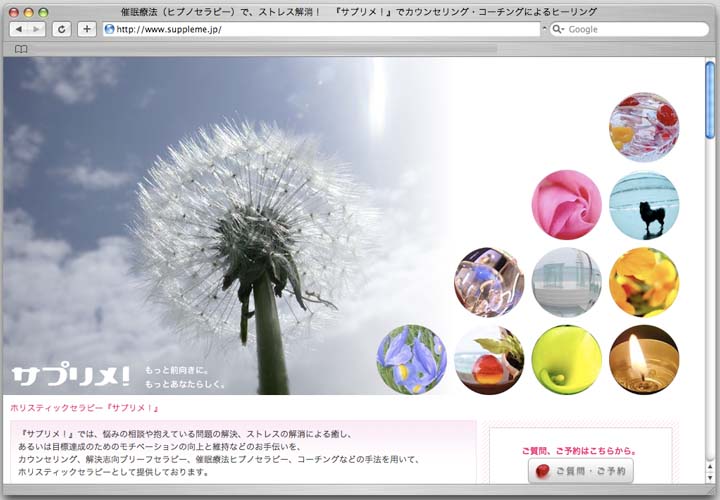Click the サプリメ! logo on banner
This screenshot has height=500, width=720.
coord(71,376)
